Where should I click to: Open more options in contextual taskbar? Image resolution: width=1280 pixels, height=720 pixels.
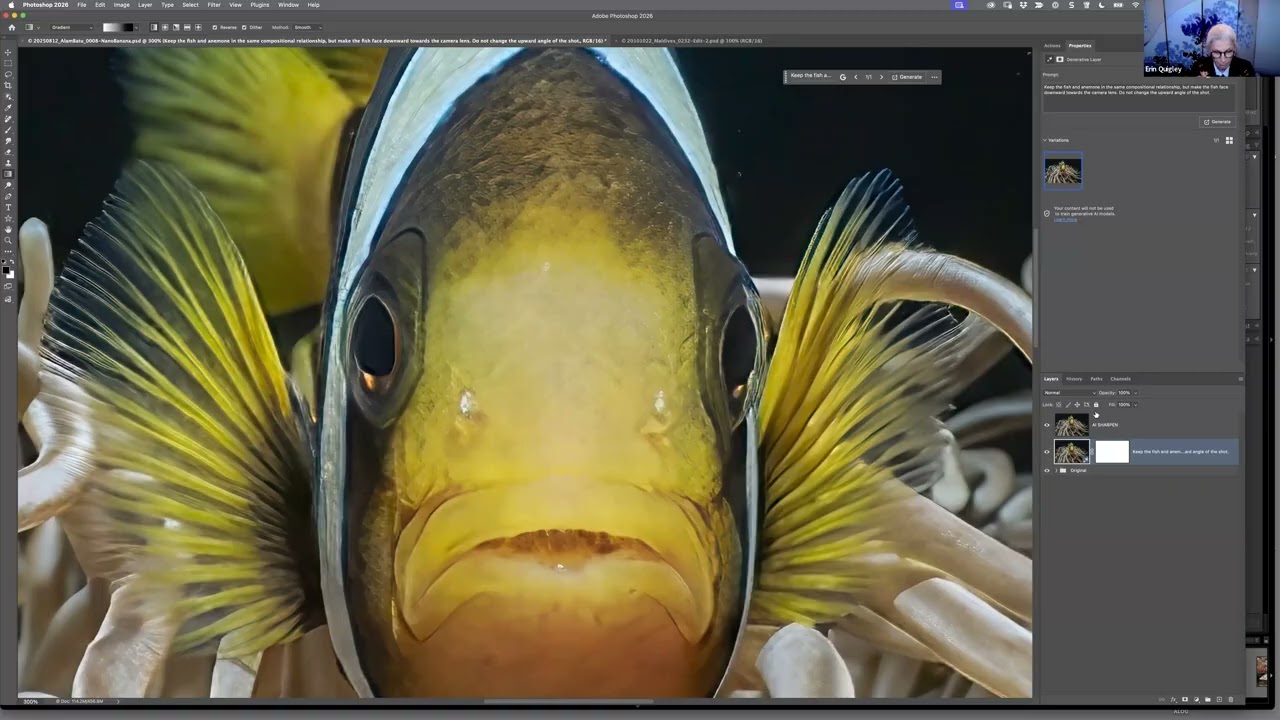[x=935, y=77]
